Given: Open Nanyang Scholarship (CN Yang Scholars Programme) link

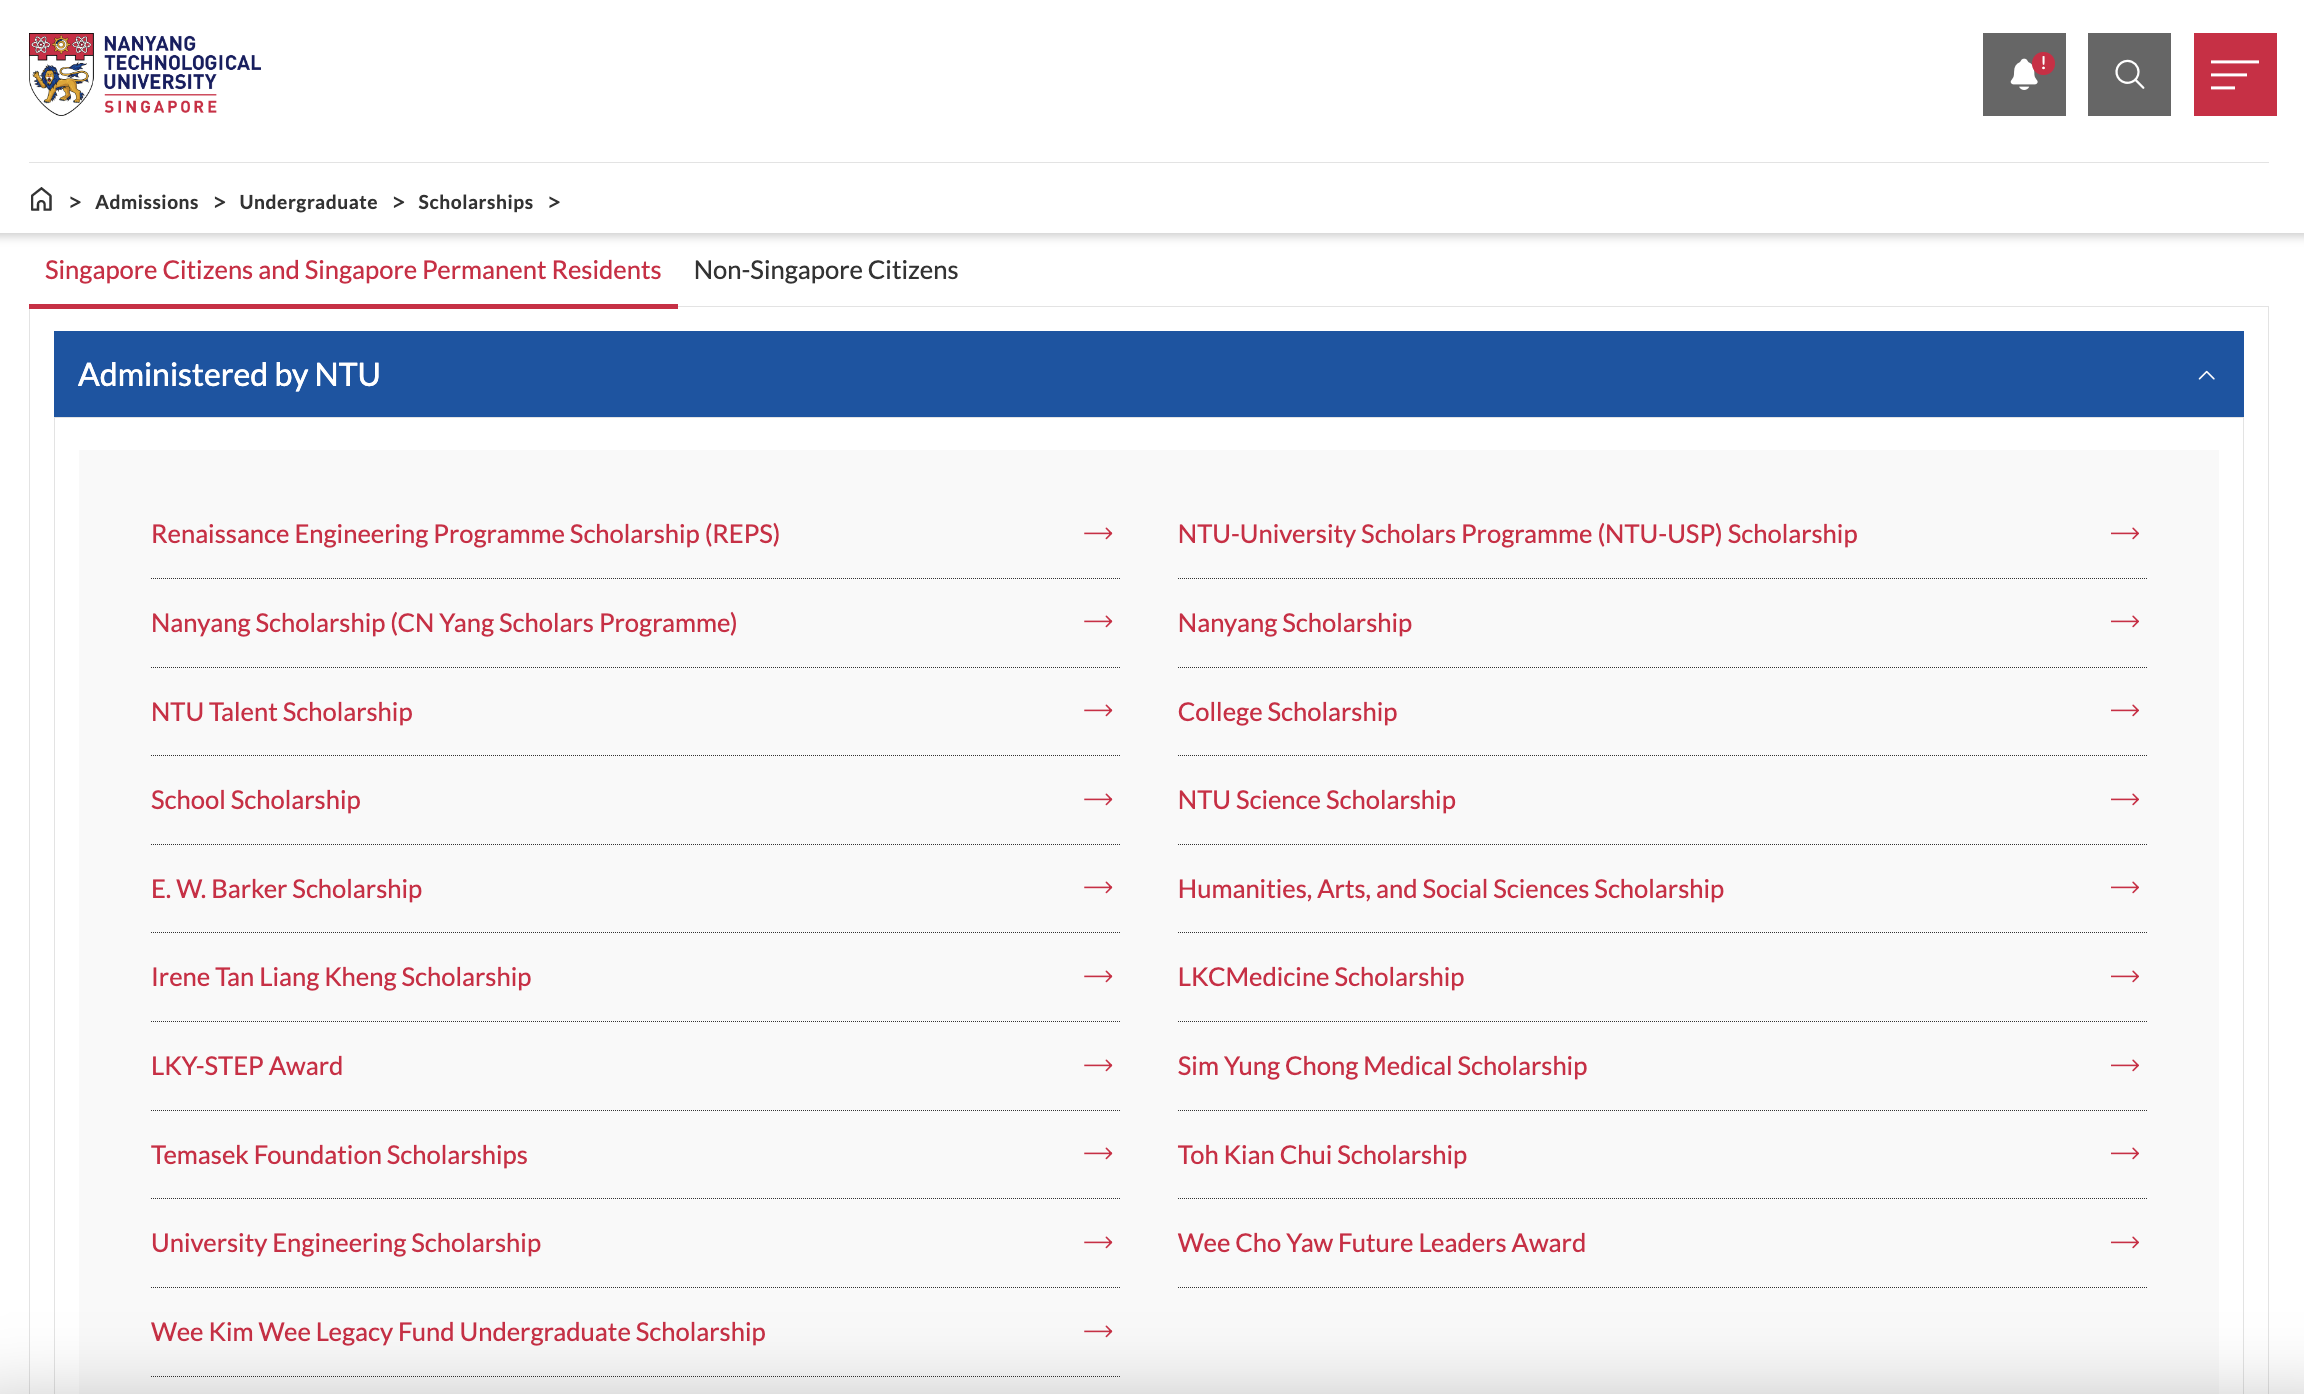Looking at the screenshot, I should (x=444, y=623).
